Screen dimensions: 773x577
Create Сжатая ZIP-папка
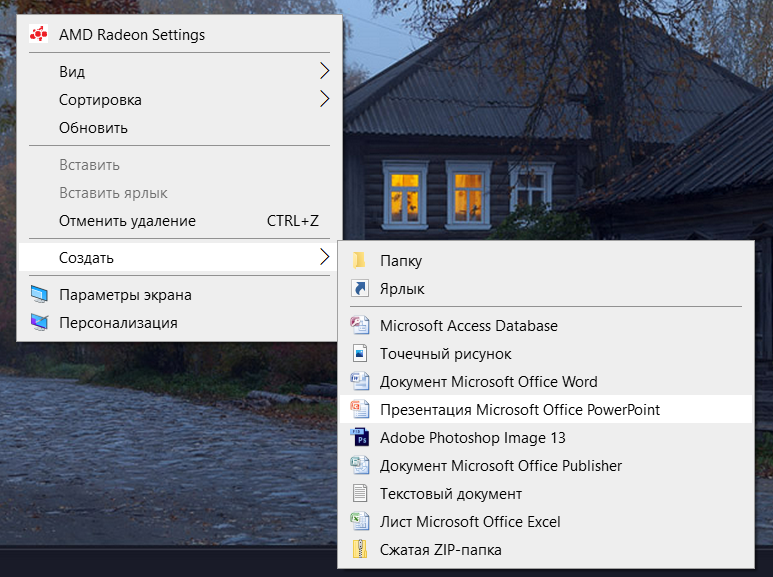tap(546, 549)
